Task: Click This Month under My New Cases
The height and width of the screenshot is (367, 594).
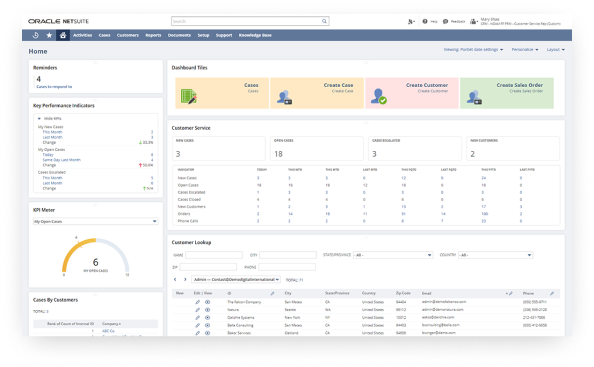Action: click(52, 132)
